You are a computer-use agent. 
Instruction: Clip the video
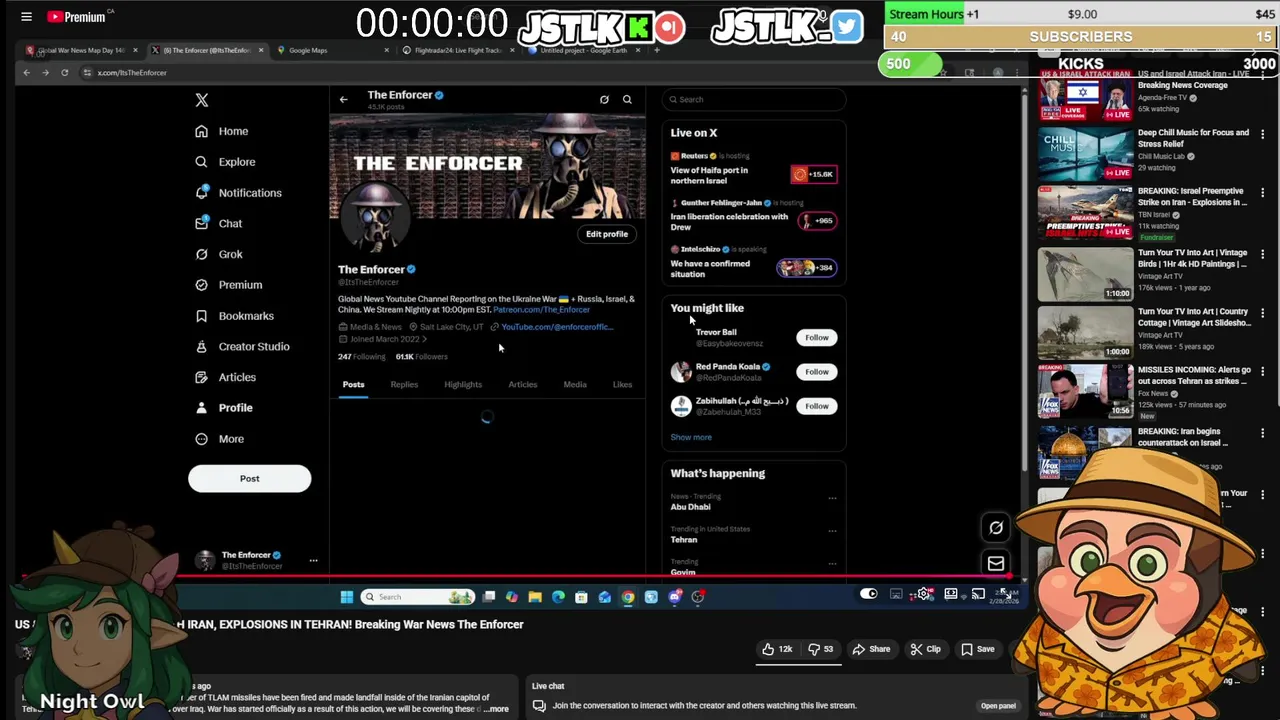[925, 649]
